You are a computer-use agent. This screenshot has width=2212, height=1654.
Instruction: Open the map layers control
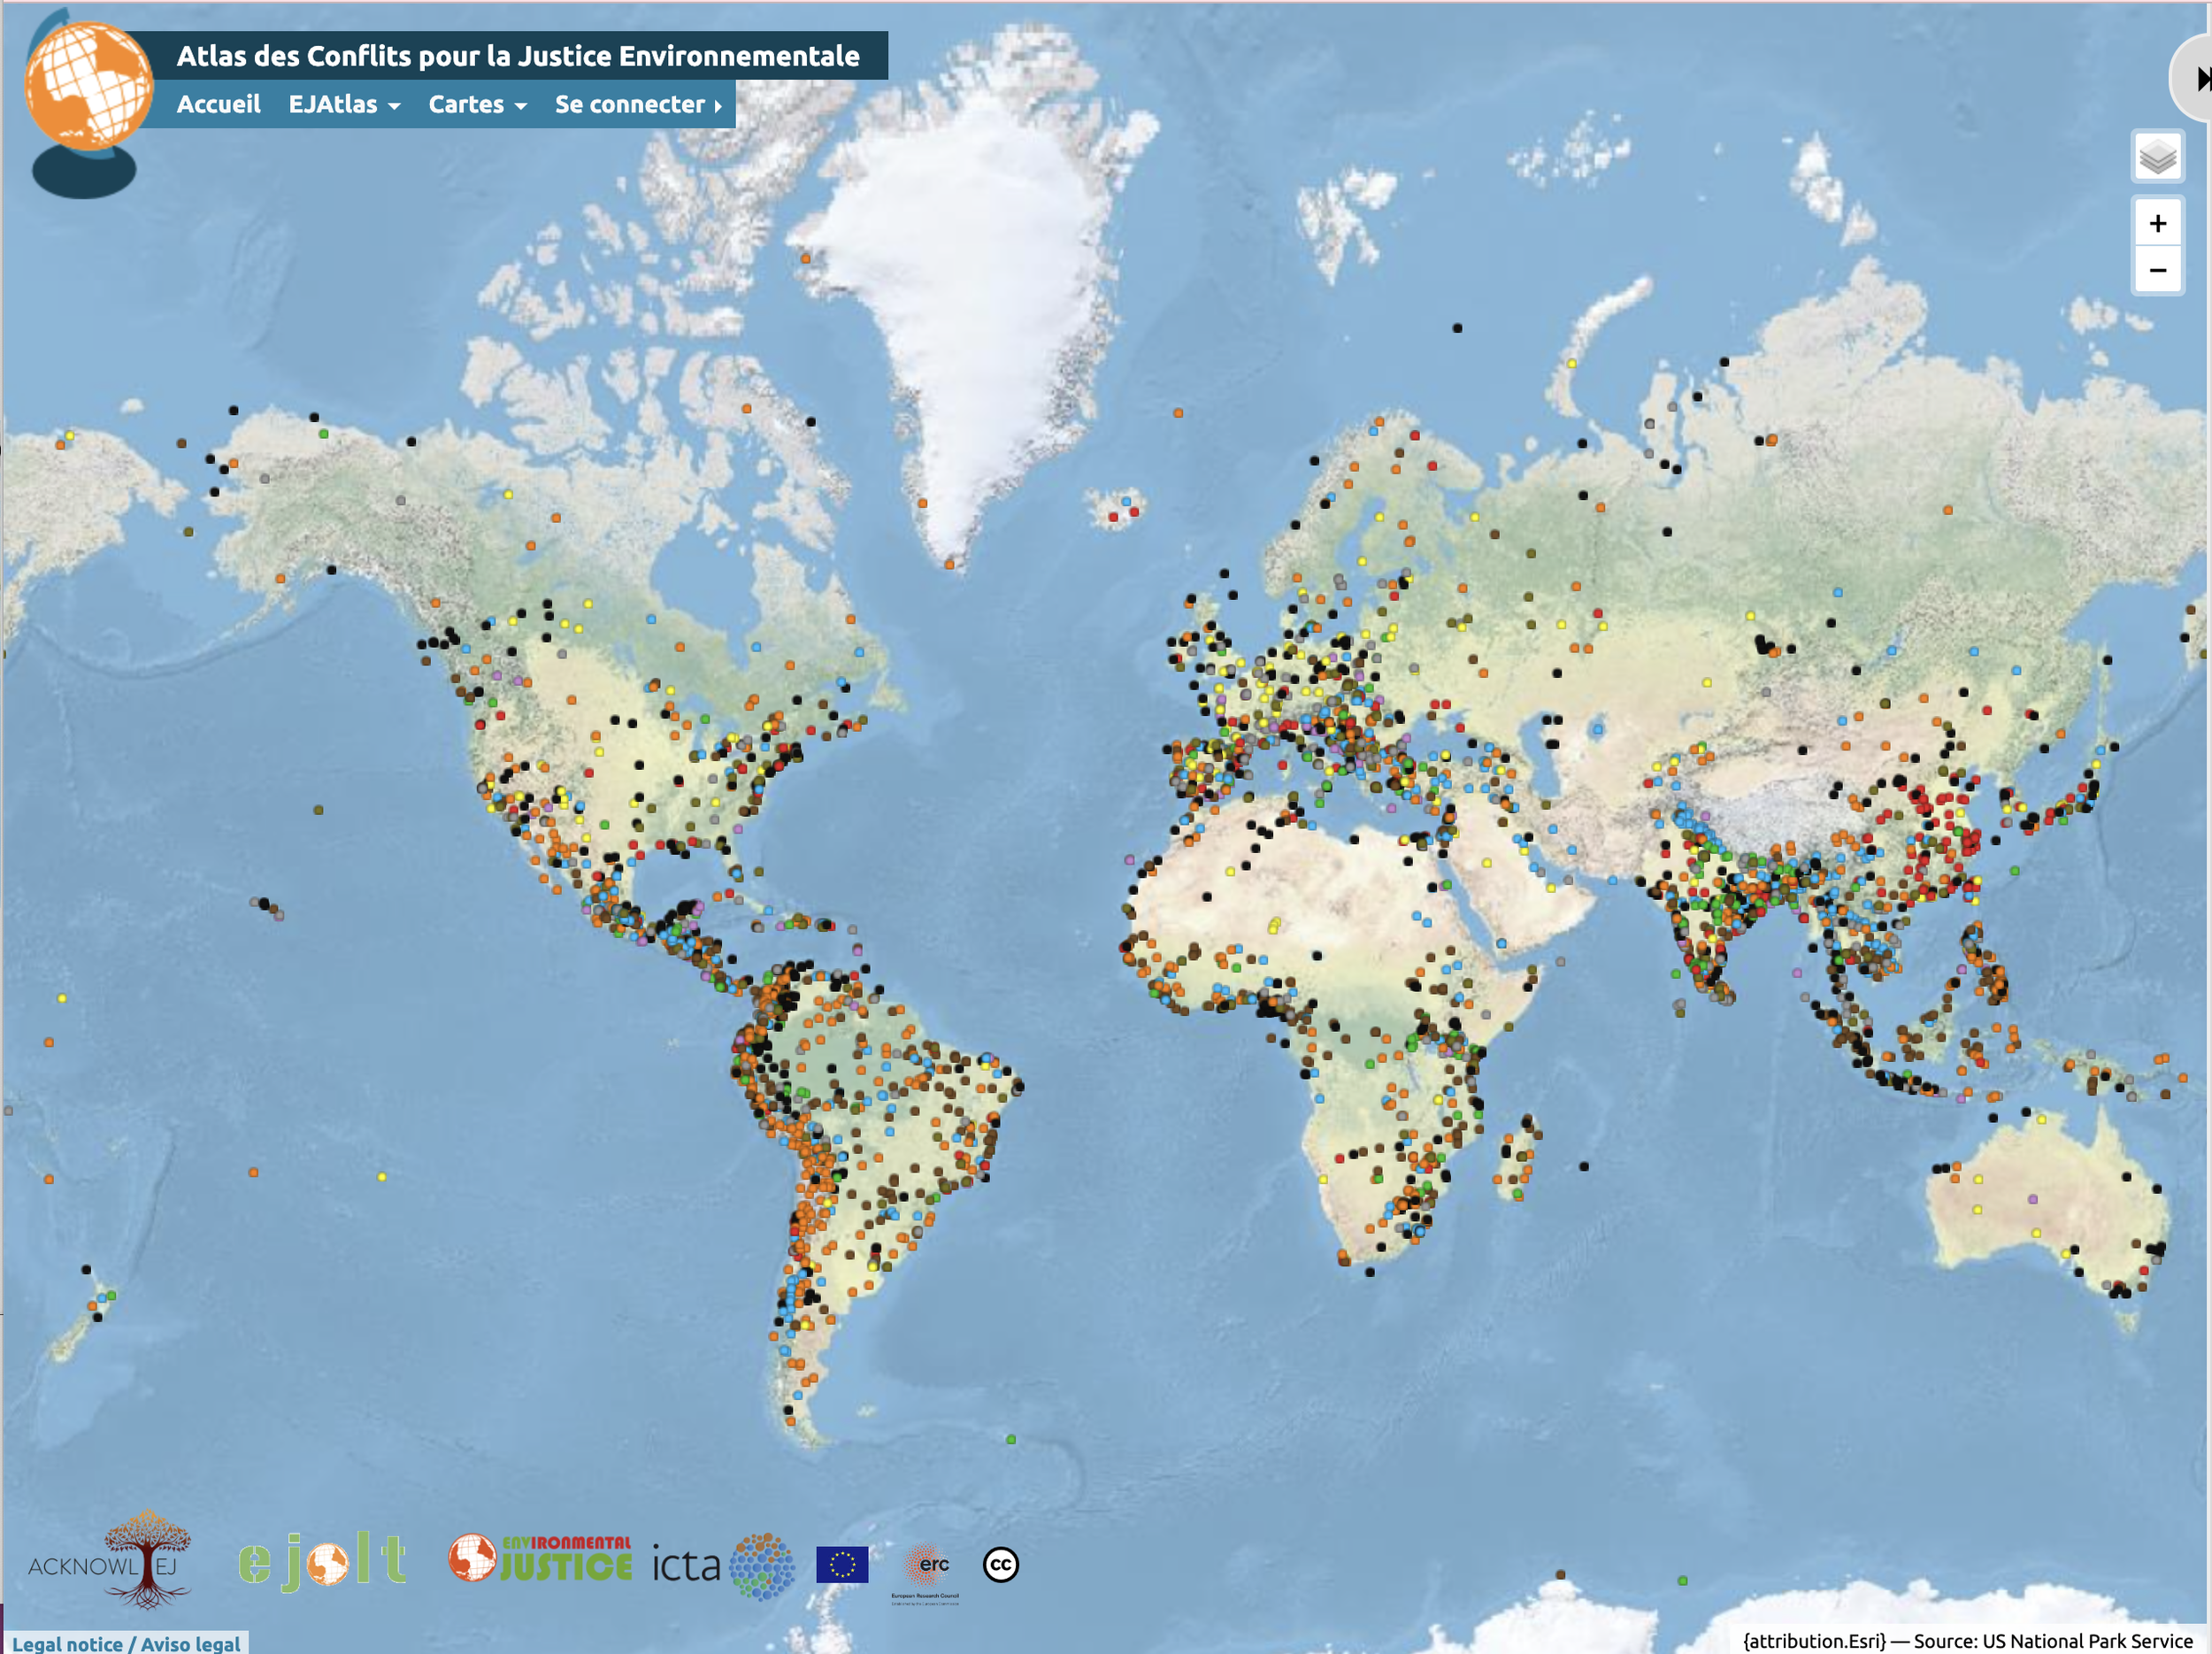point(2157,157)
